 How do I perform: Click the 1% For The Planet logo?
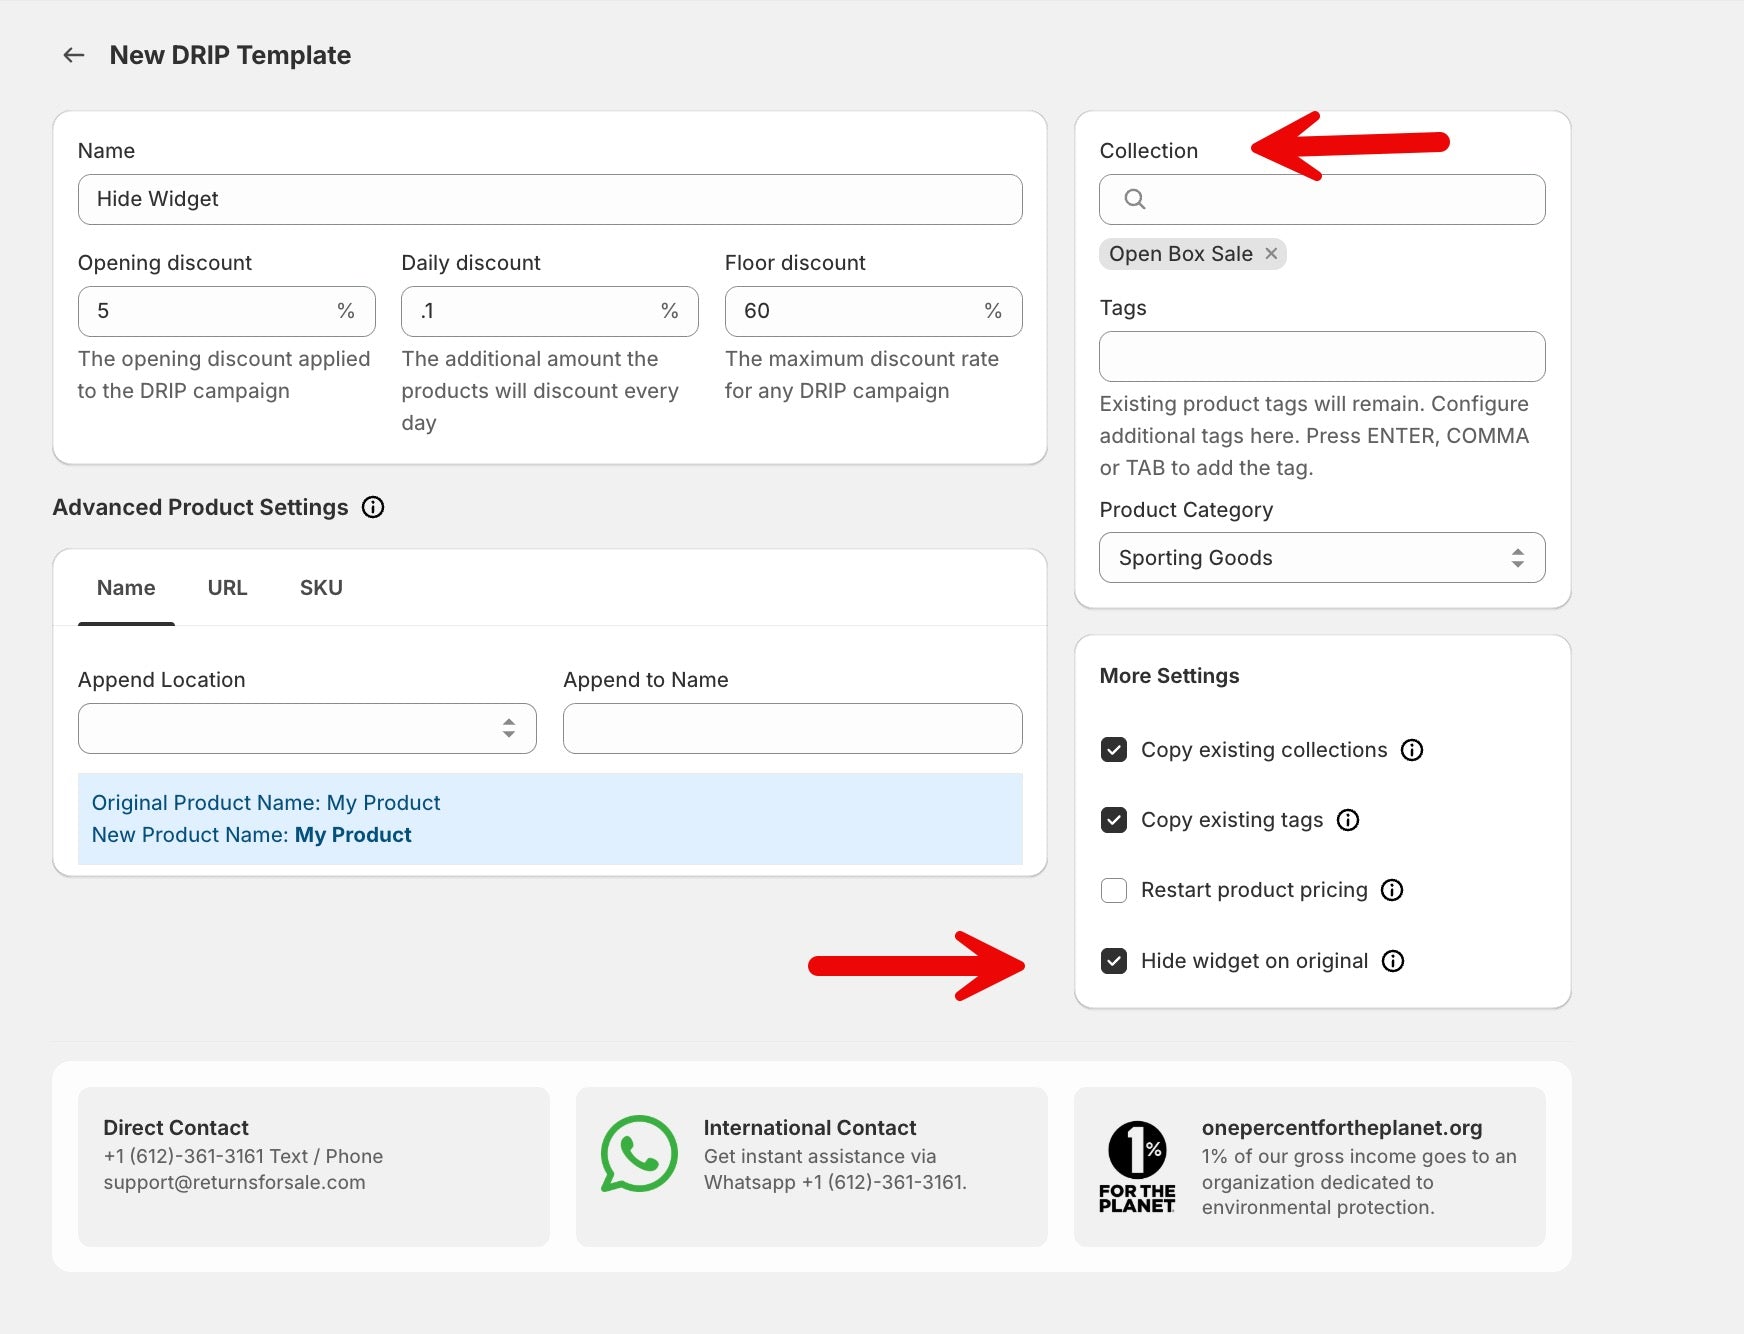[1137, 1166]
